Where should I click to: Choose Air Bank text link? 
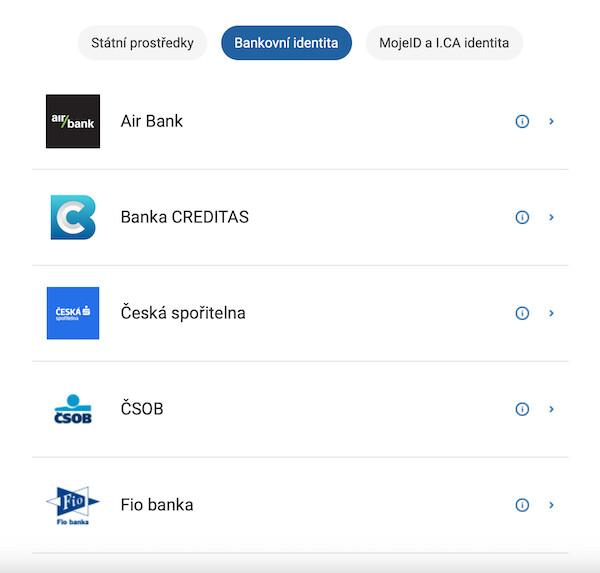152,121
